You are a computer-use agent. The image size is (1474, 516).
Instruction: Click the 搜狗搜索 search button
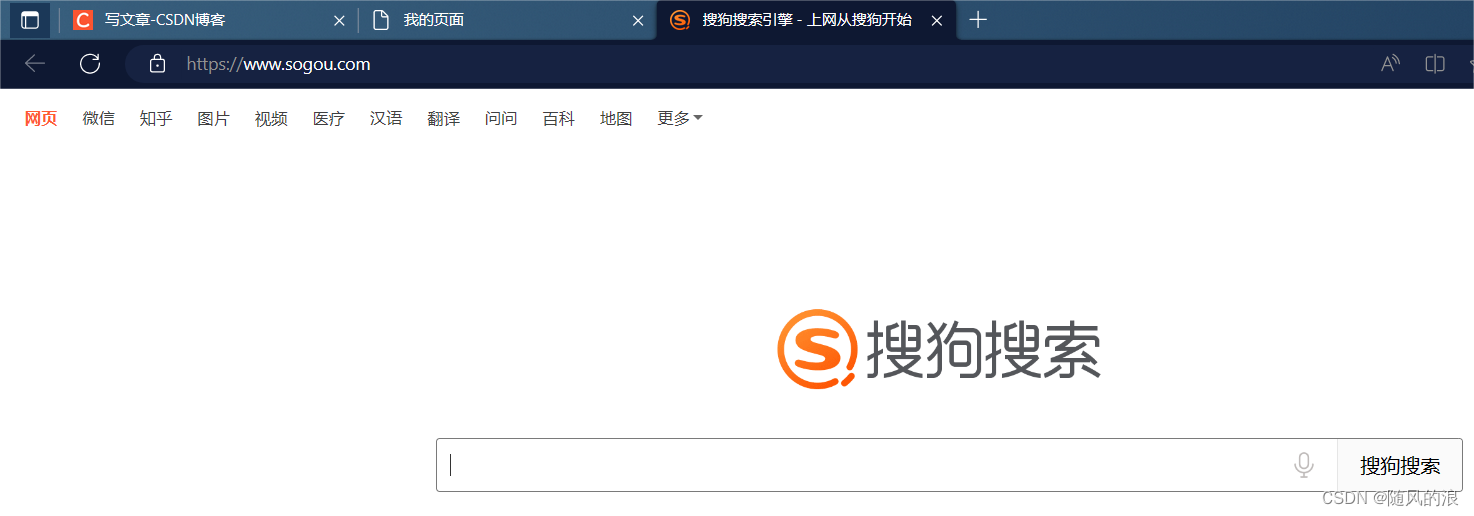point(1400,465)
